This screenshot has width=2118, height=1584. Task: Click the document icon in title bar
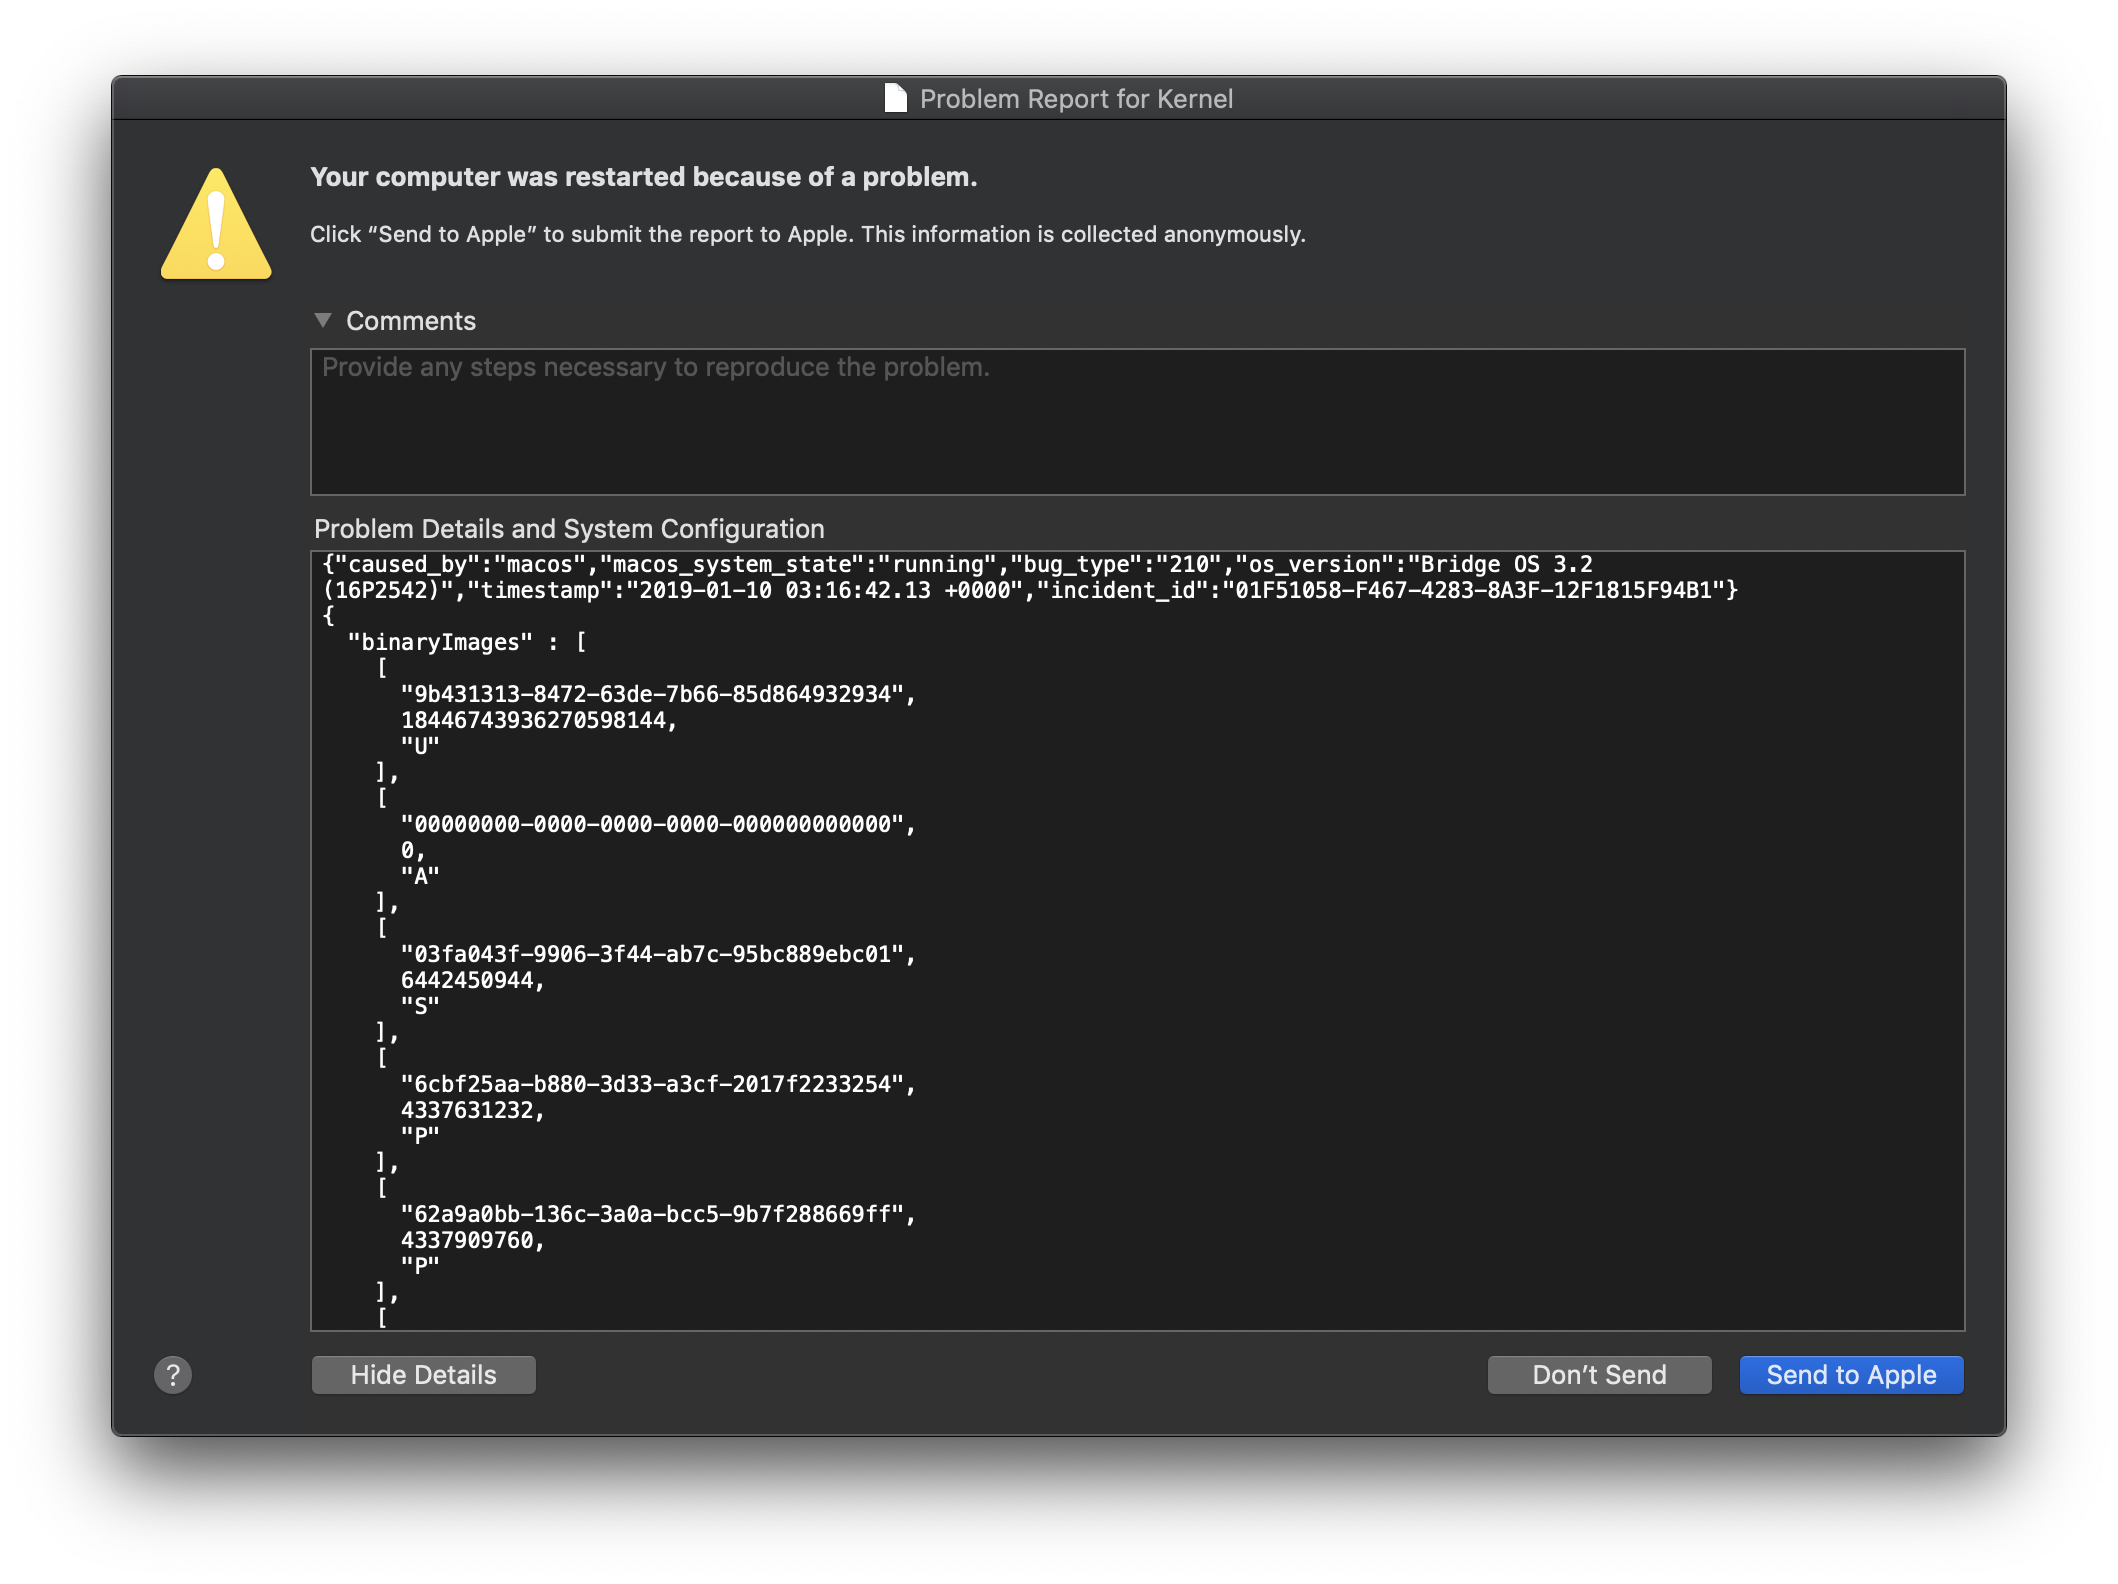pos(896,98)
